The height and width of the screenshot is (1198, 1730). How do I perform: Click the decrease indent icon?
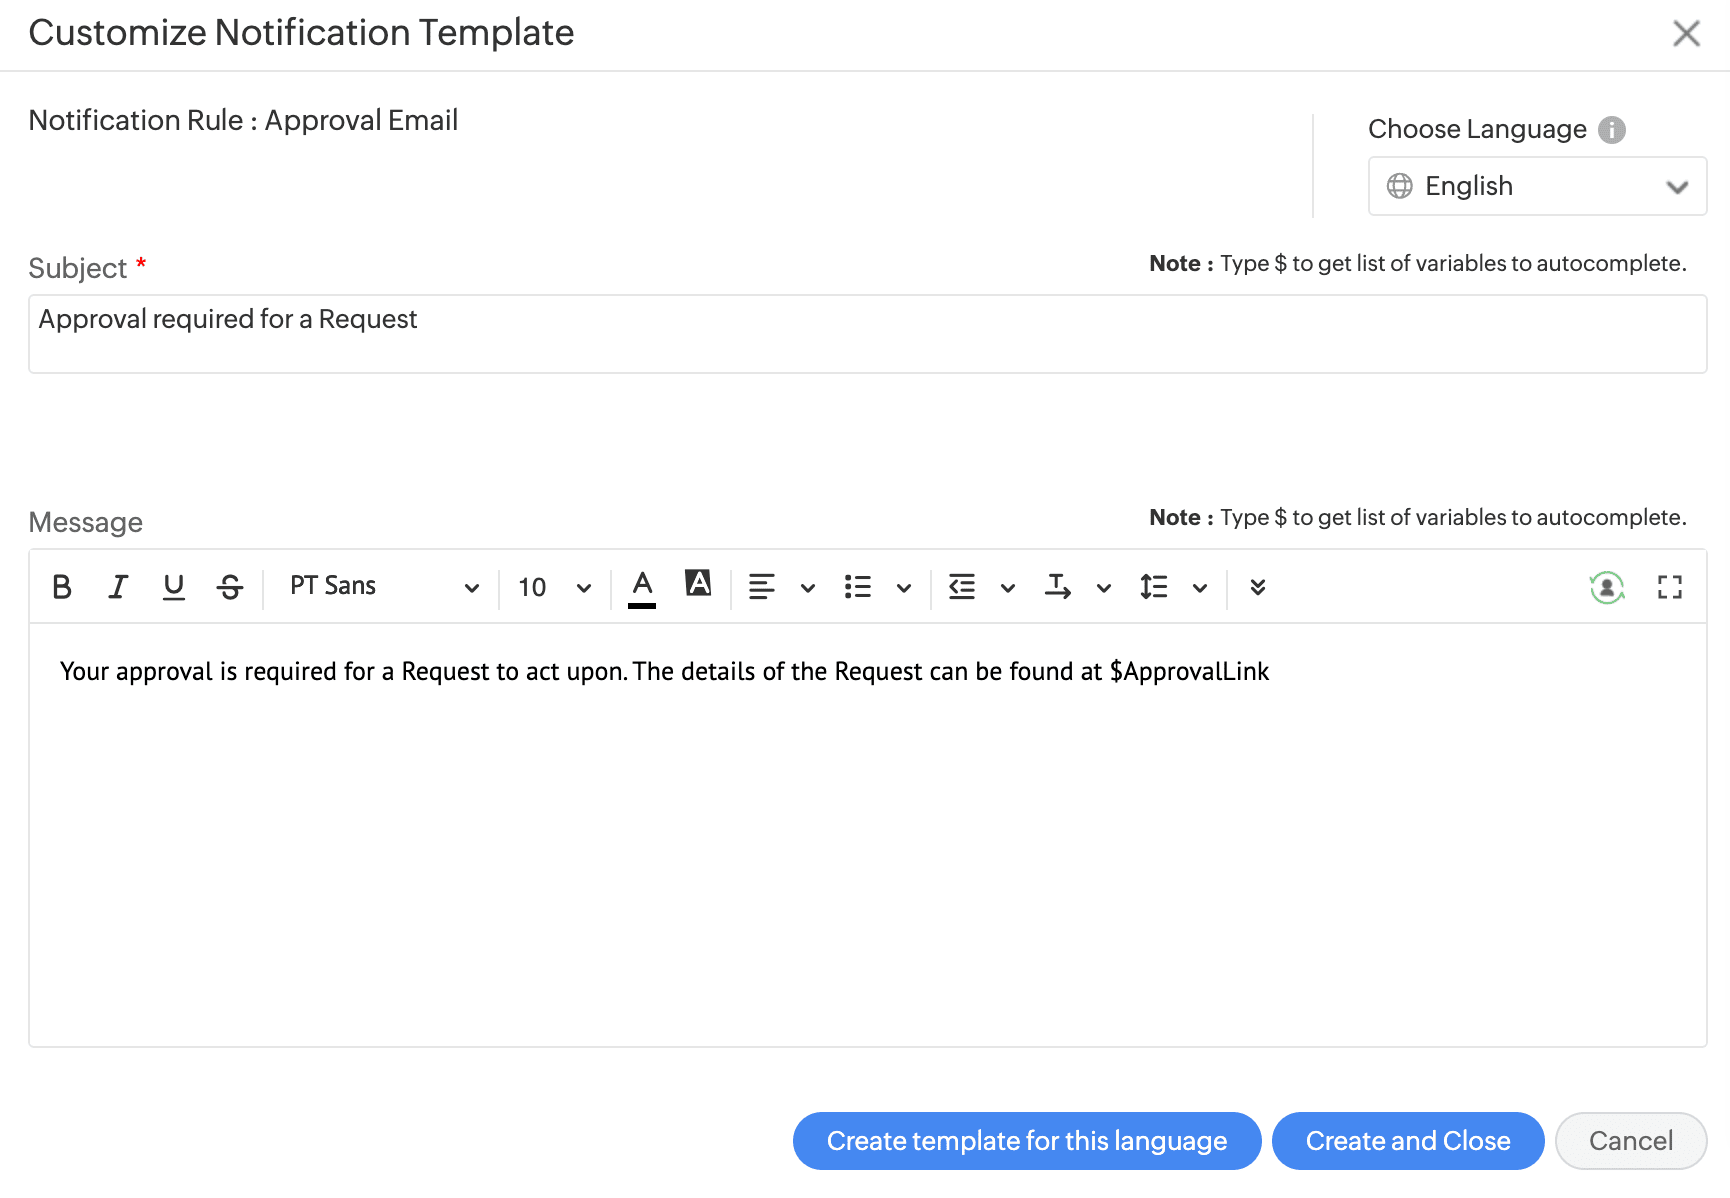click(962, 587)
